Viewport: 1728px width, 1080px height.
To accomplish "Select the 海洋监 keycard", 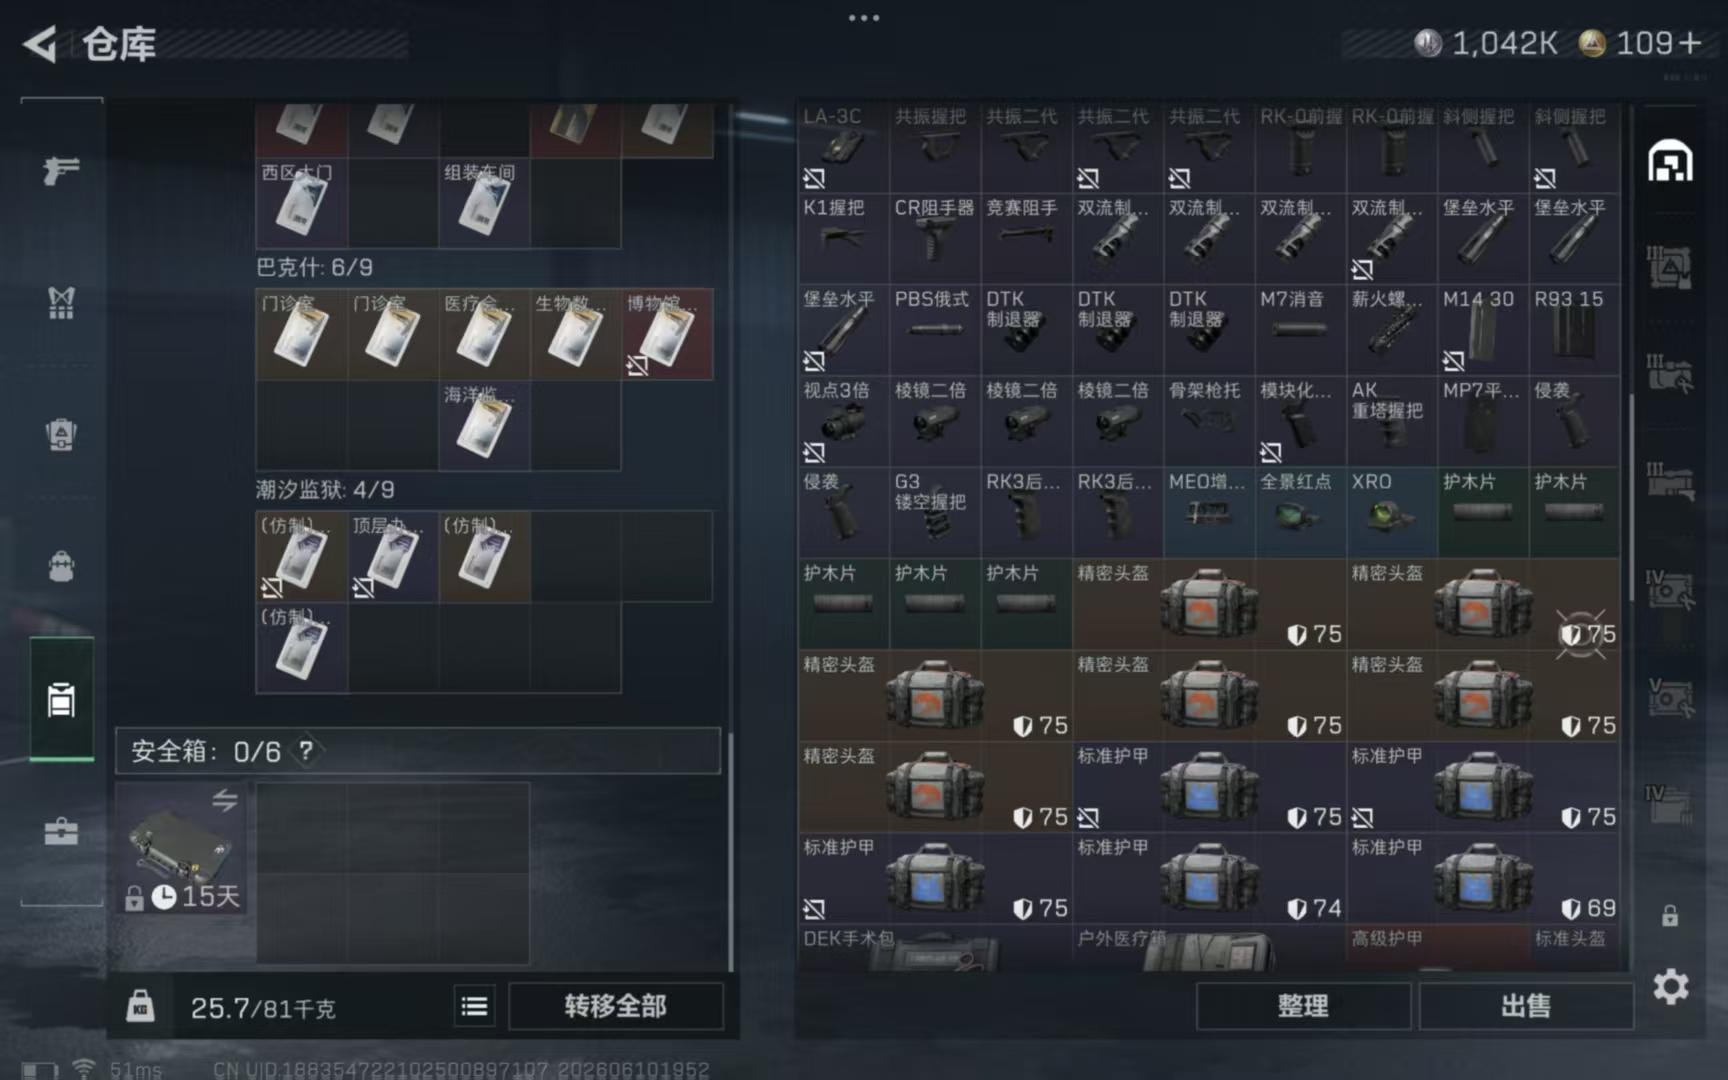I will (x=484, y=425).
